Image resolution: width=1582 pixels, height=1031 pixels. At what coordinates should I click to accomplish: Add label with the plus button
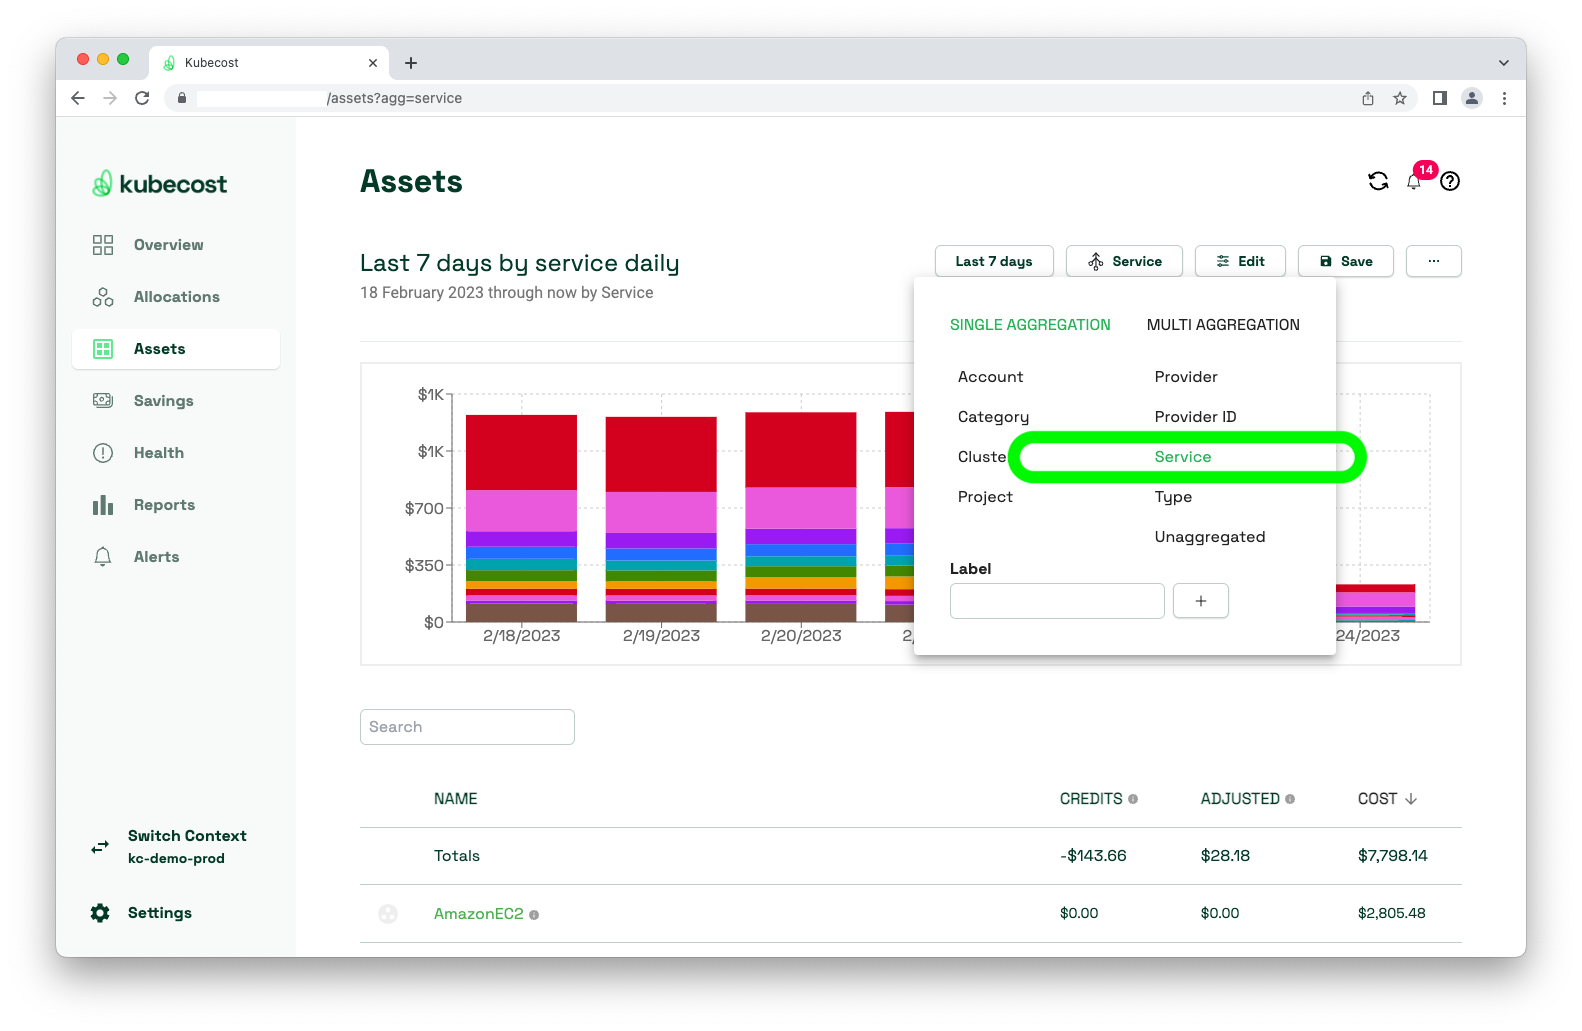[x=1201, y=601]
